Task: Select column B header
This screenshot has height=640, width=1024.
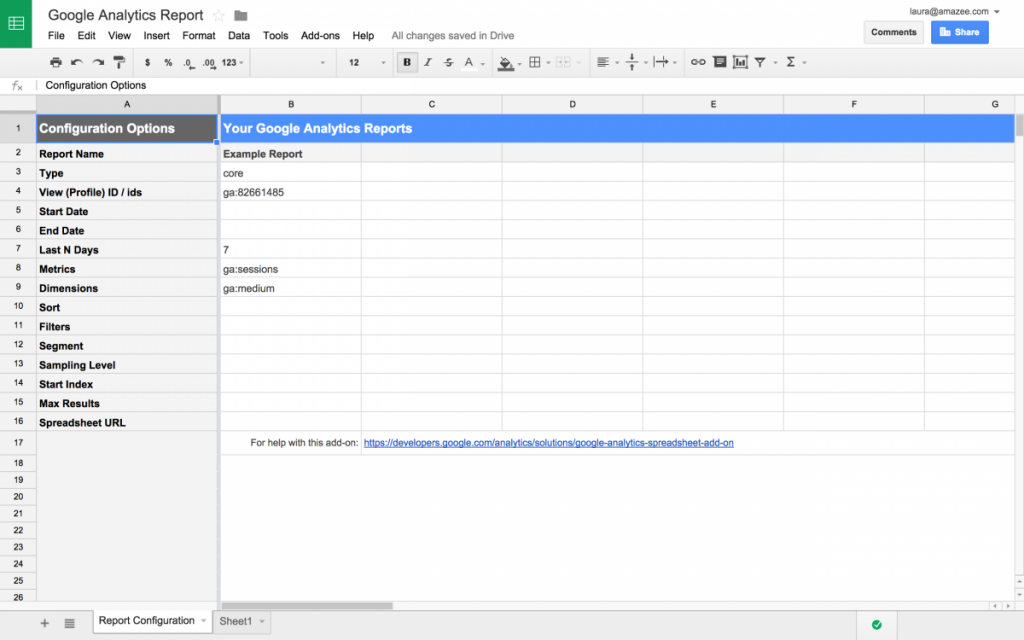Action: pyautogui.click(x=291, y=104)
